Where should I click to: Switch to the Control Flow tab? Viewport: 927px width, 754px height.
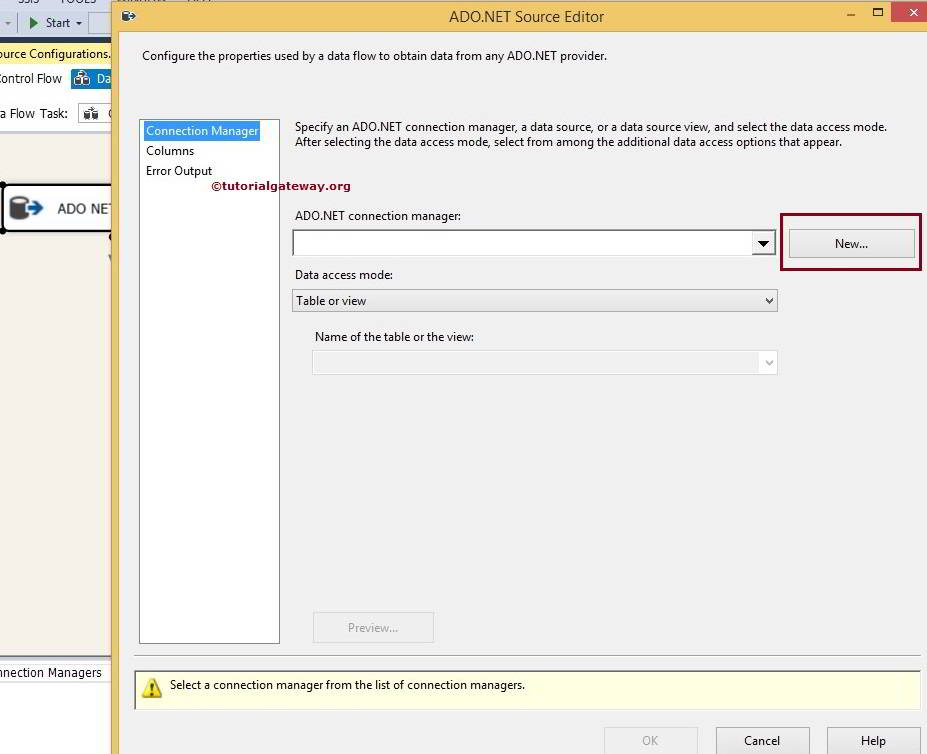click(x=30, y=79)
